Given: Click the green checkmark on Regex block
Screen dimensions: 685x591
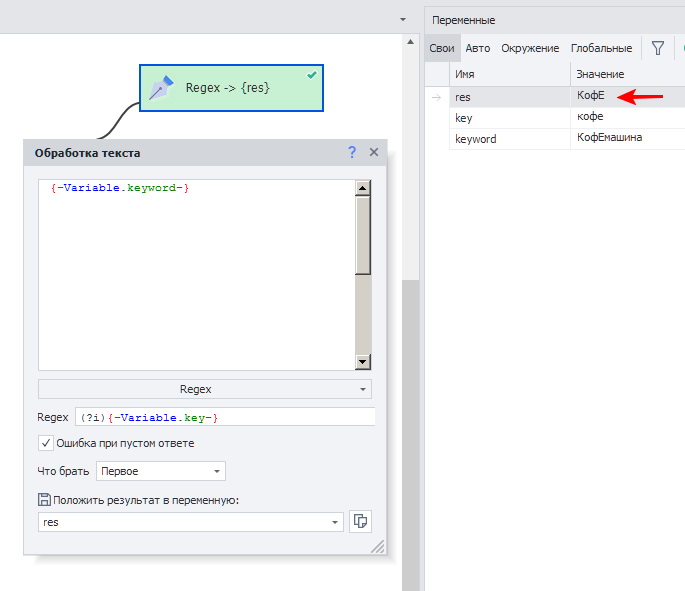Looking at the screenshot, I should (x=312, y=74).
